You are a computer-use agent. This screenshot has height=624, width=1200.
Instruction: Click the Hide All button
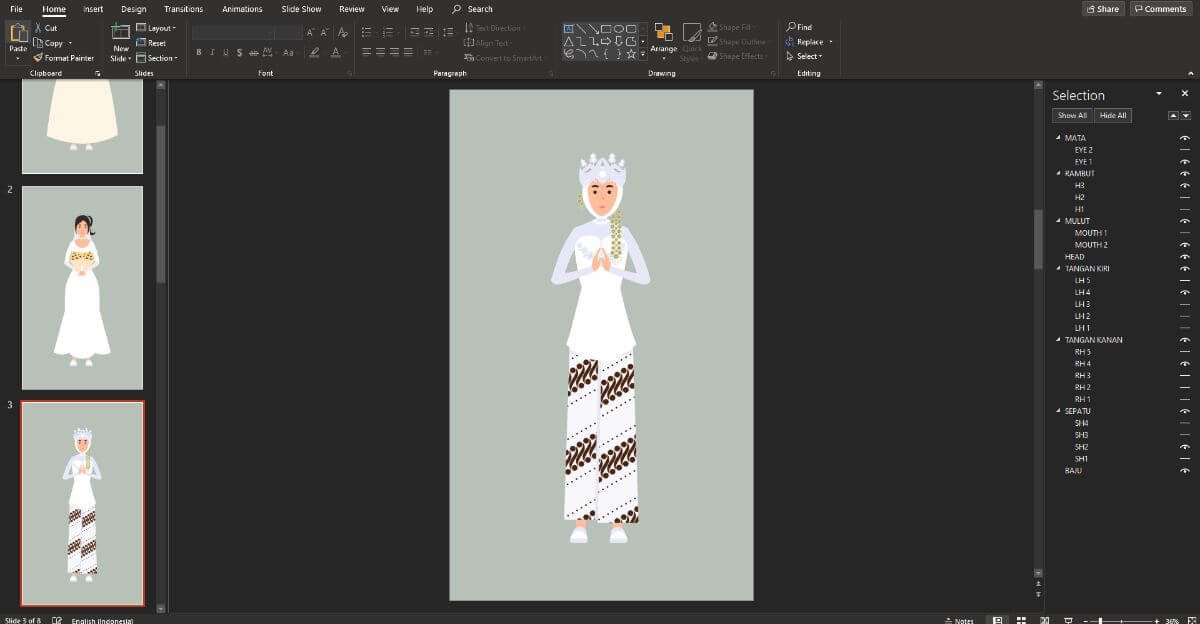[x=1113, y=115]
